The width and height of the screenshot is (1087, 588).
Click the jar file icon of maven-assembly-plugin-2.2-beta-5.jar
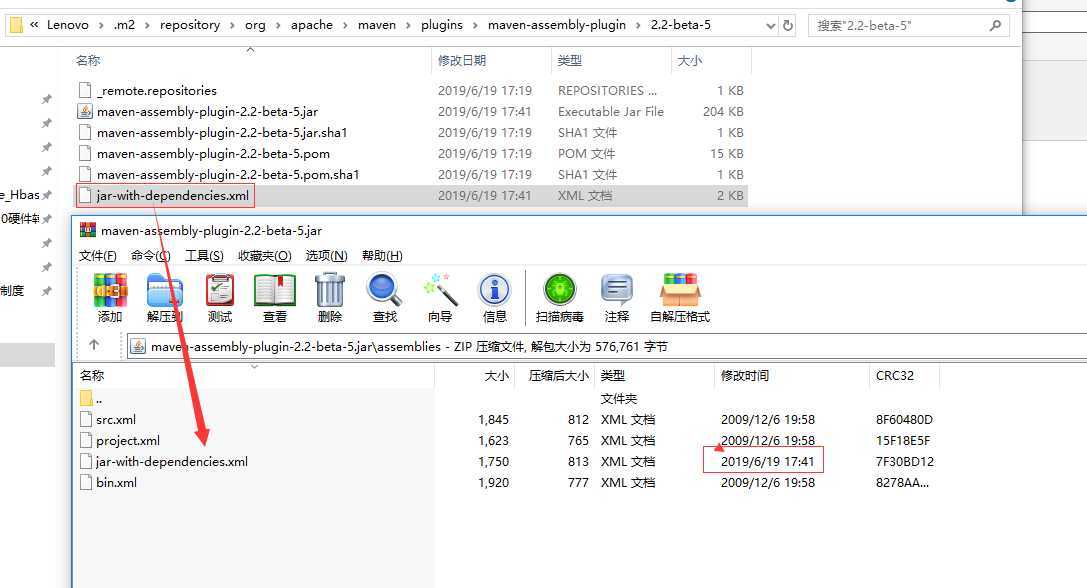tap(85, 112)
